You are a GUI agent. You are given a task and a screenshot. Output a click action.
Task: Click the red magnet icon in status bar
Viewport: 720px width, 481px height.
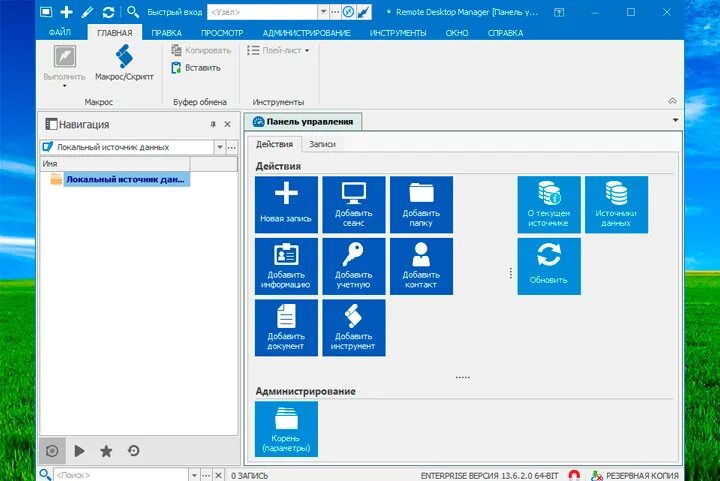[574, 475]
